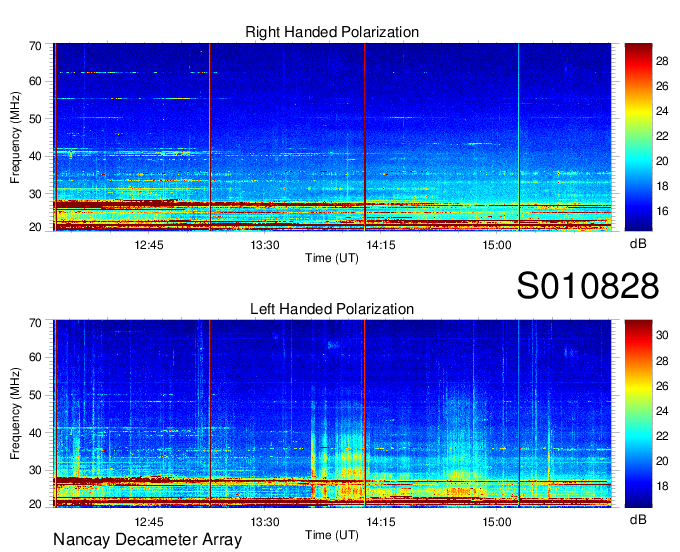Screen dimensions: 680x552
Task: Click Frequency (MHz) axis label of Left Handed plot
Action: 15,414
